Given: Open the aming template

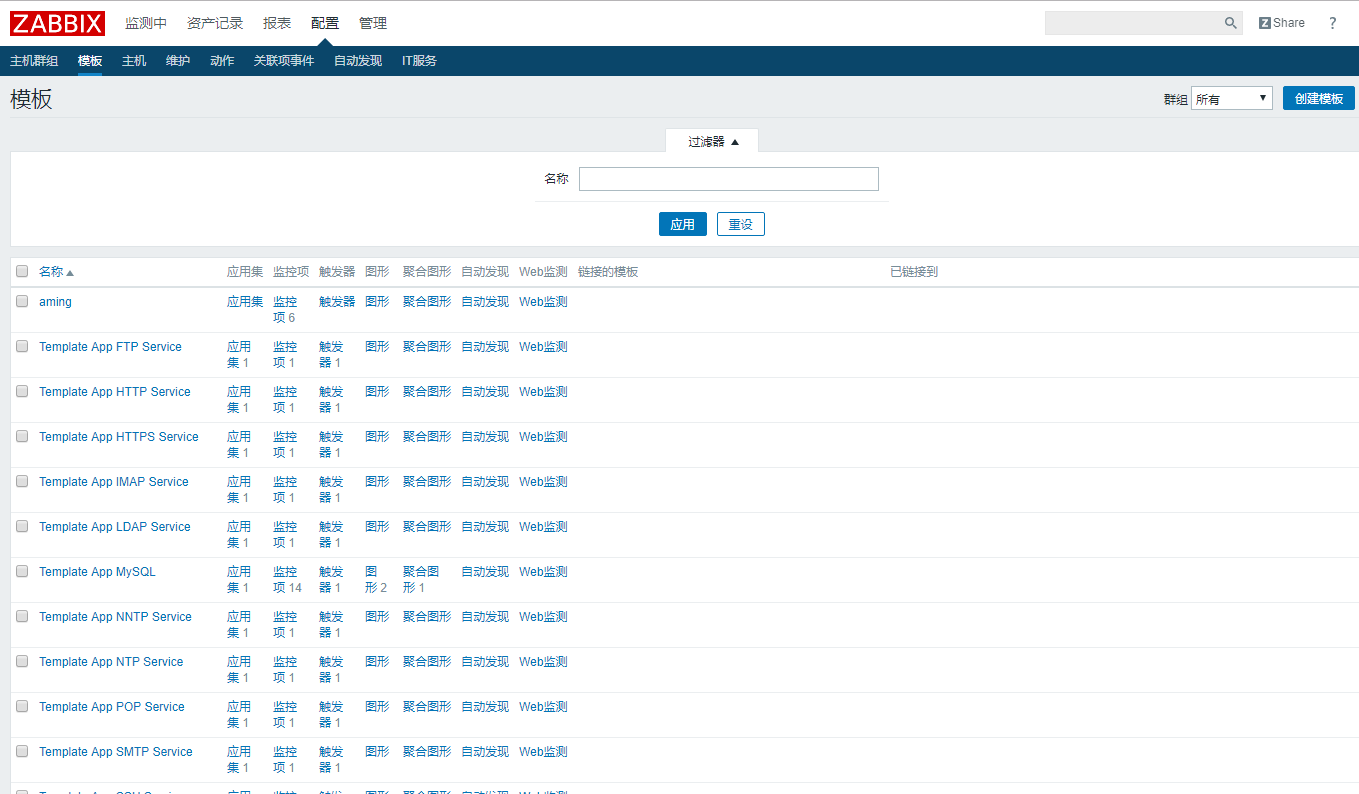Looking at the screenshot, I should coord(55,302).
